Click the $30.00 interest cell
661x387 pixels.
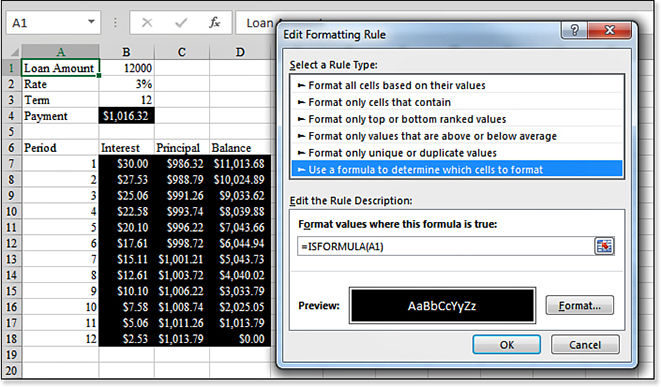(x=126, y=164)
